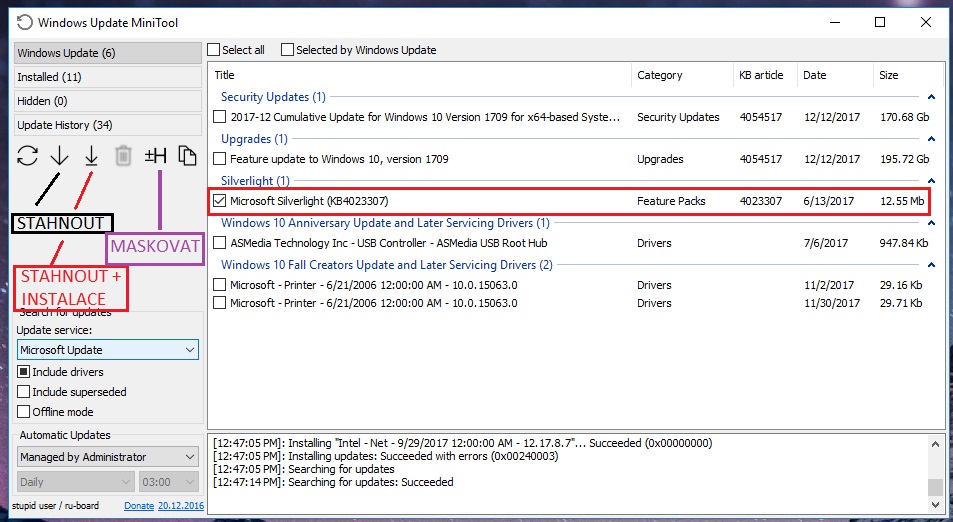This screenshot has height=522, width=953.
Task: Collapse the Anniversary Update Servicing Drivers group
Action: point(931,223)
